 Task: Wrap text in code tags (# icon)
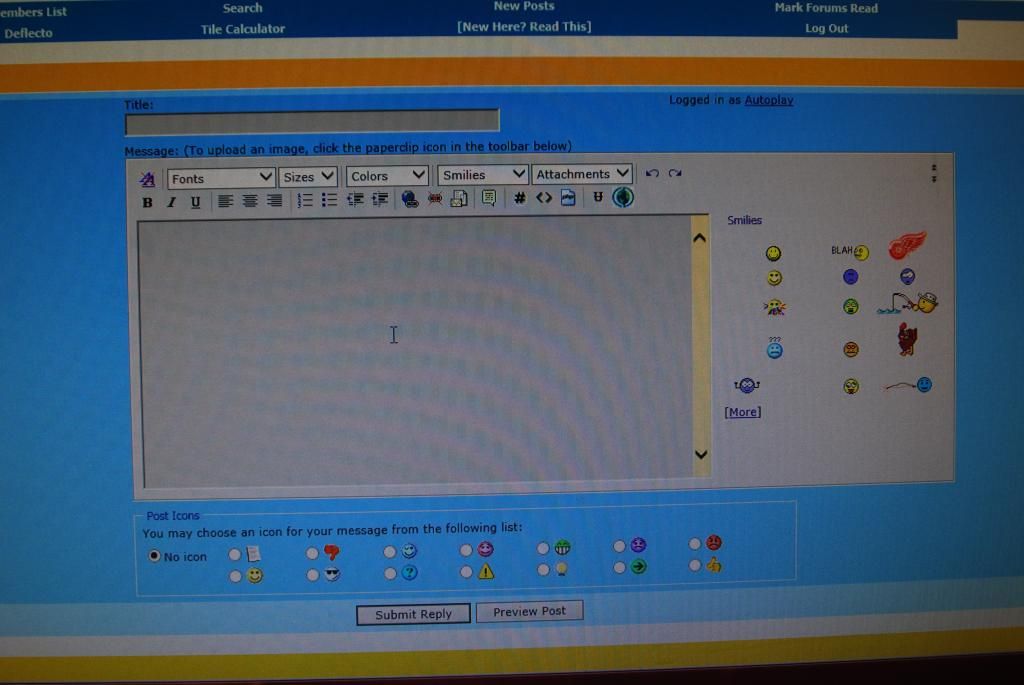(x=520, y=198)
